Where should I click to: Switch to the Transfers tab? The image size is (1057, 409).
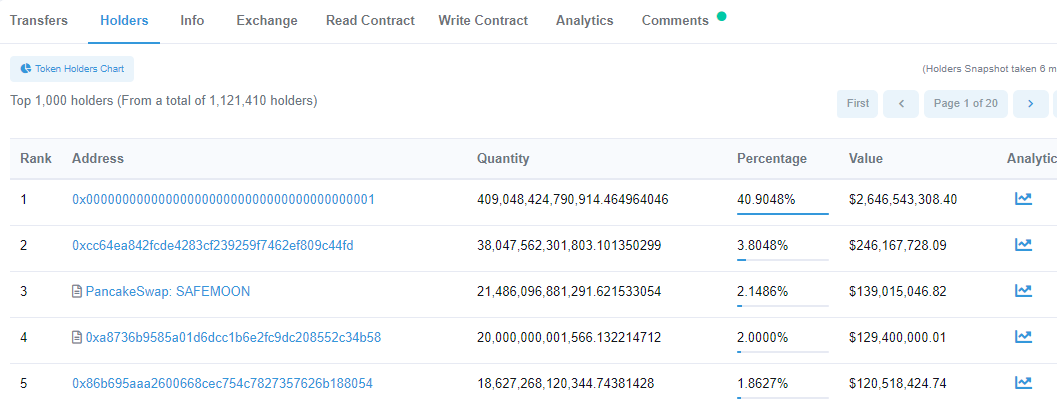pyautogui.click(x=38, y=21)
